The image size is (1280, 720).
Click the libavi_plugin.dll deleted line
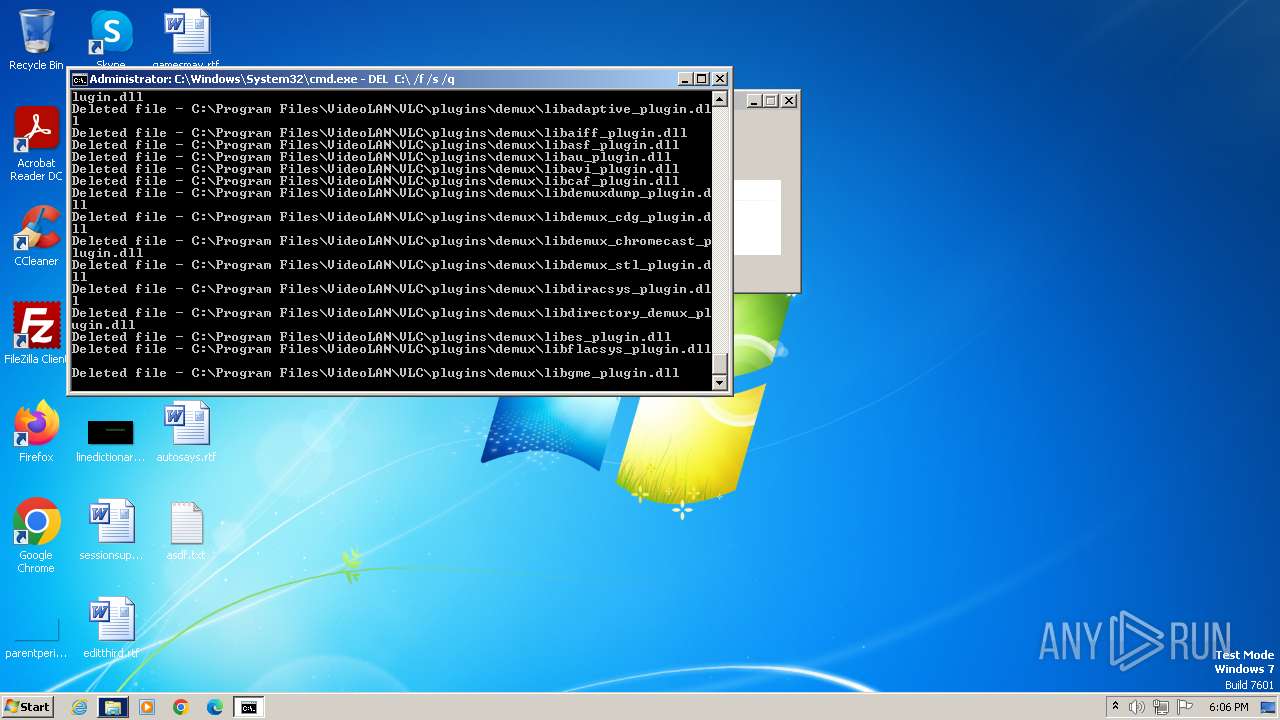point(375,169)
